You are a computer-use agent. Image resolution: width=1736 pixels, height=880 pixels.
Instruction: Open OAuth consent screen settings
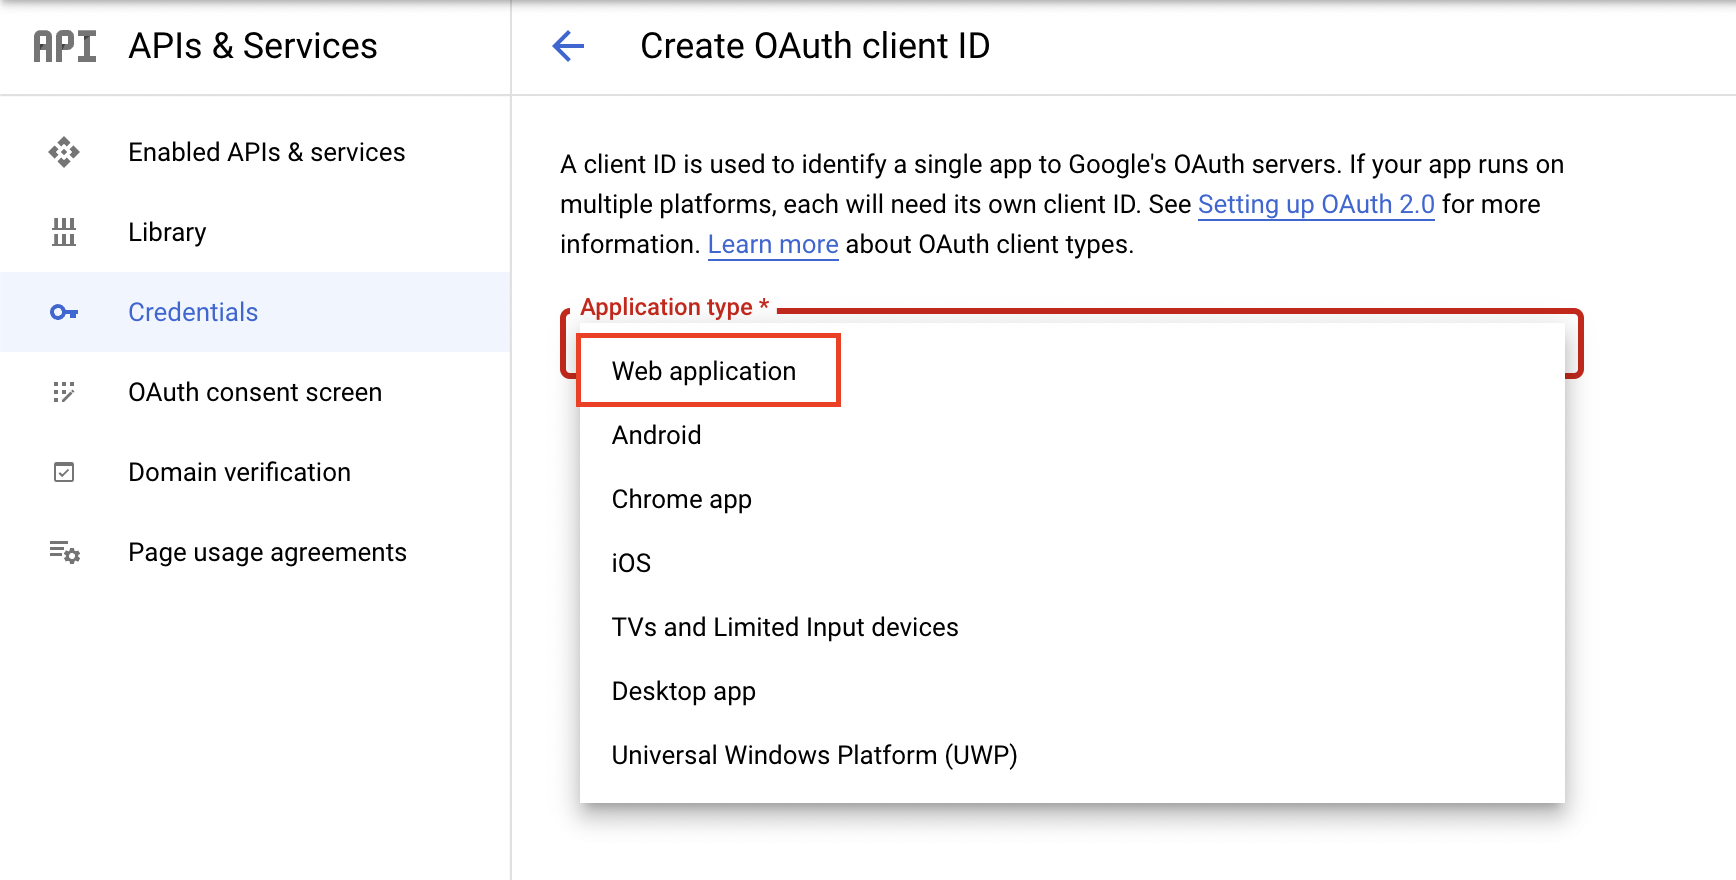tap(255, 392)
